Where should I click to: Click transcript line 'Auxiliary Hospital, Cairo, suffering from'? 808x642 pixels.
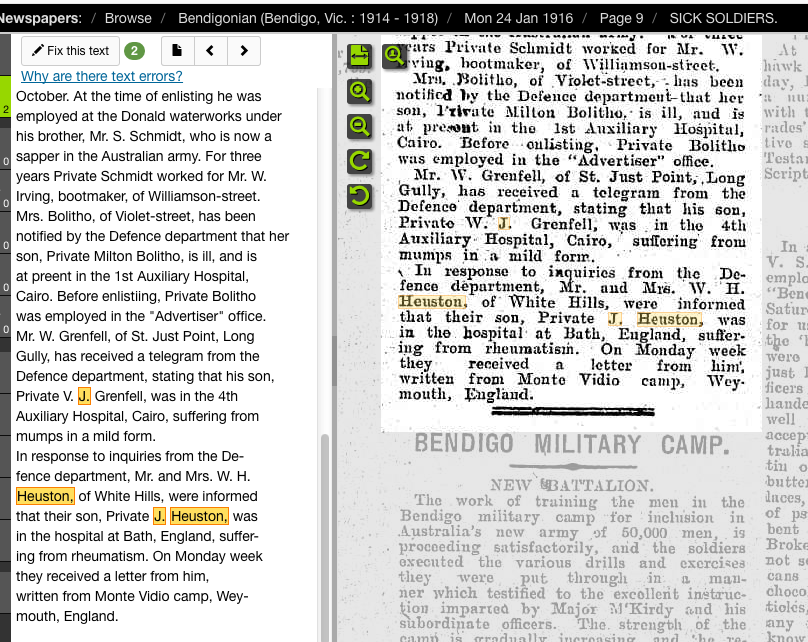(x=138, y=416)
